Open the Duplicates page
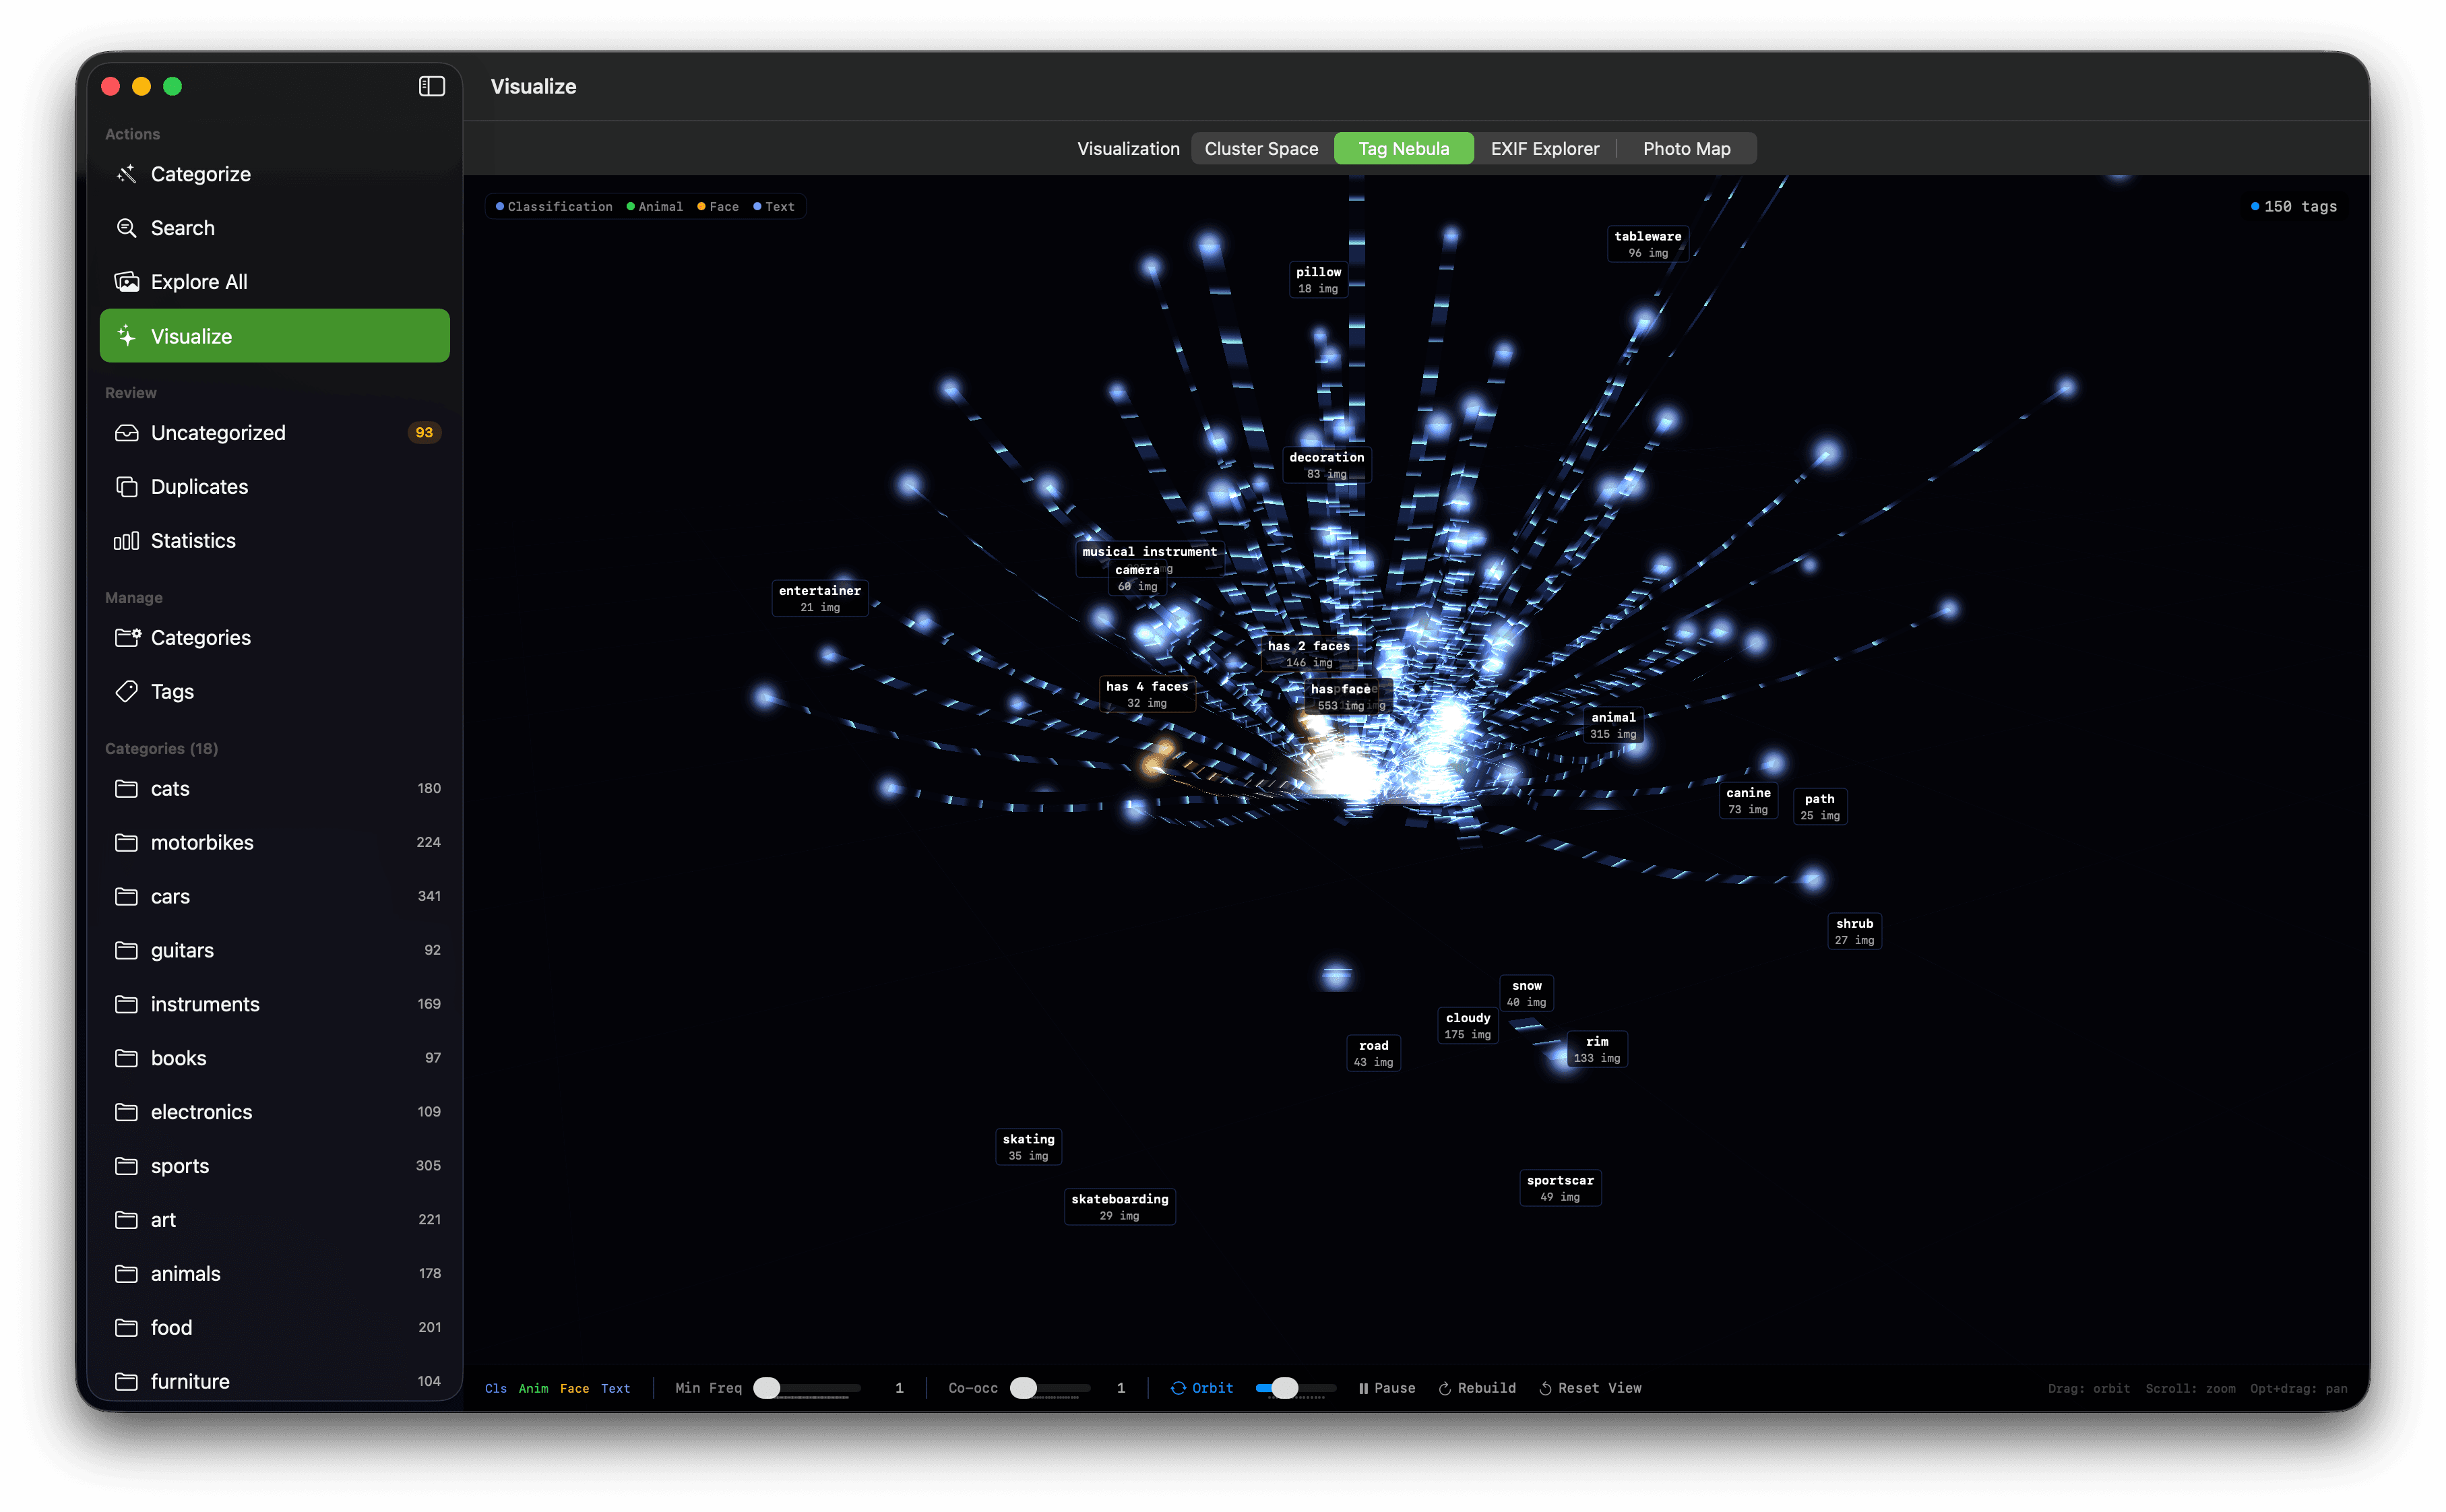The width and height of the screenshot is (2446, 1512). click(x=274, y=487)
